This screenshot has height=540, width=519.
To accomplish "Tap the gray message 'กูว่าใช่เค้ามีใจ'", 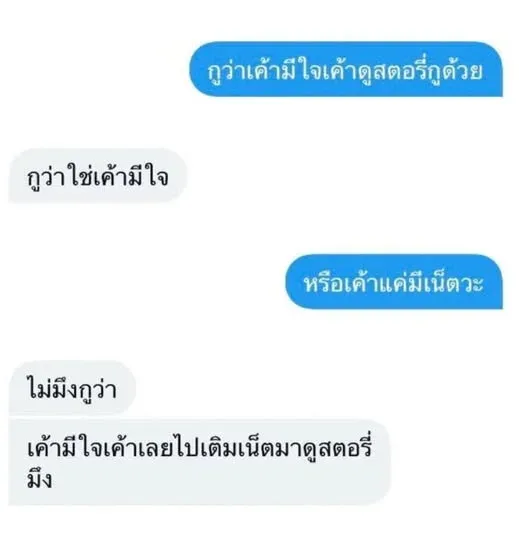I will [97, 176].
